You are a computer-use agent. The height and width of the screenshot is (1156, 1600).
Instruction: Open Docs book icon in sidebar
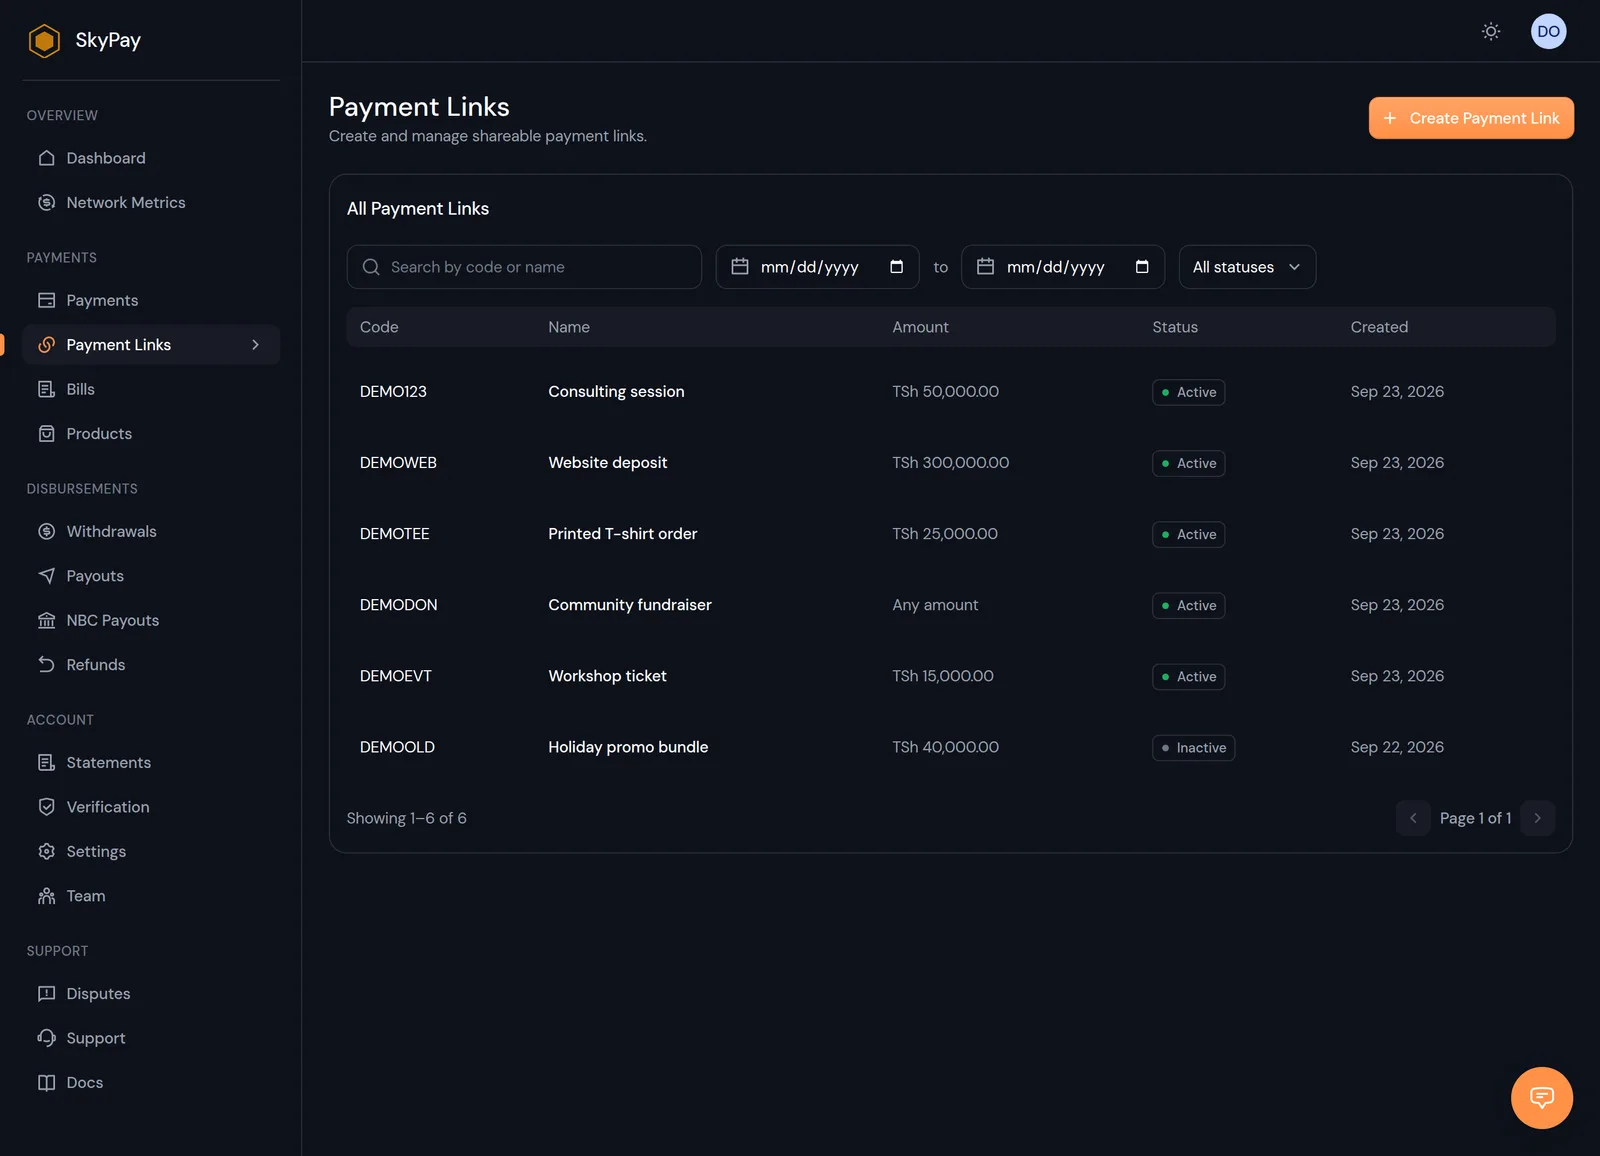pyautogui.click(x=46, y=1082)
